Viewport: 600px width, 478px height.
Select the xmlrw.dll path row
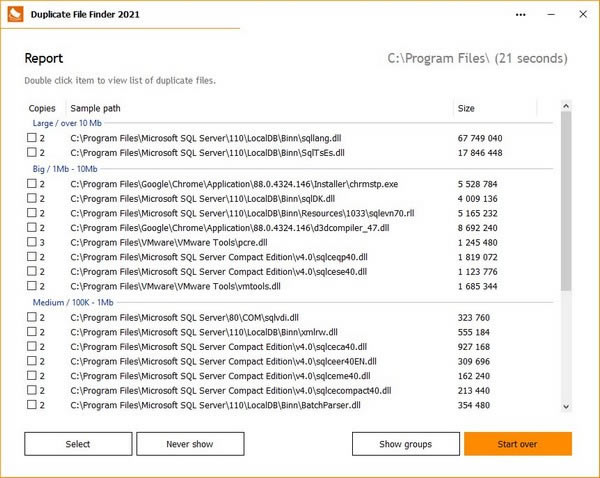coord(204,332)
